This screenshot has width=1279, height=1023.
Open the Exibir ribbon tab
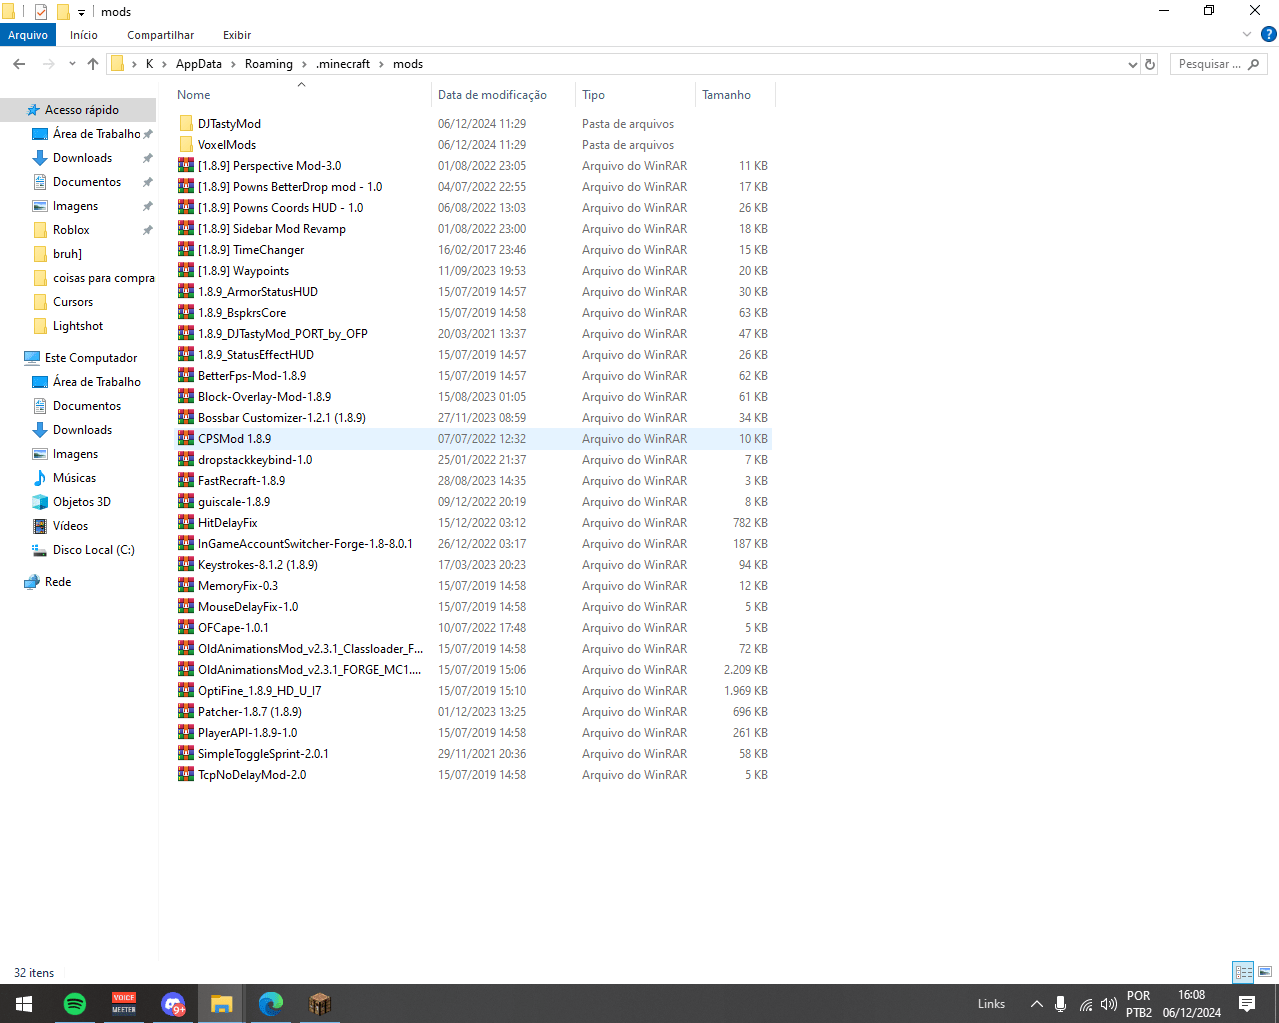click(x=237, y=35)
